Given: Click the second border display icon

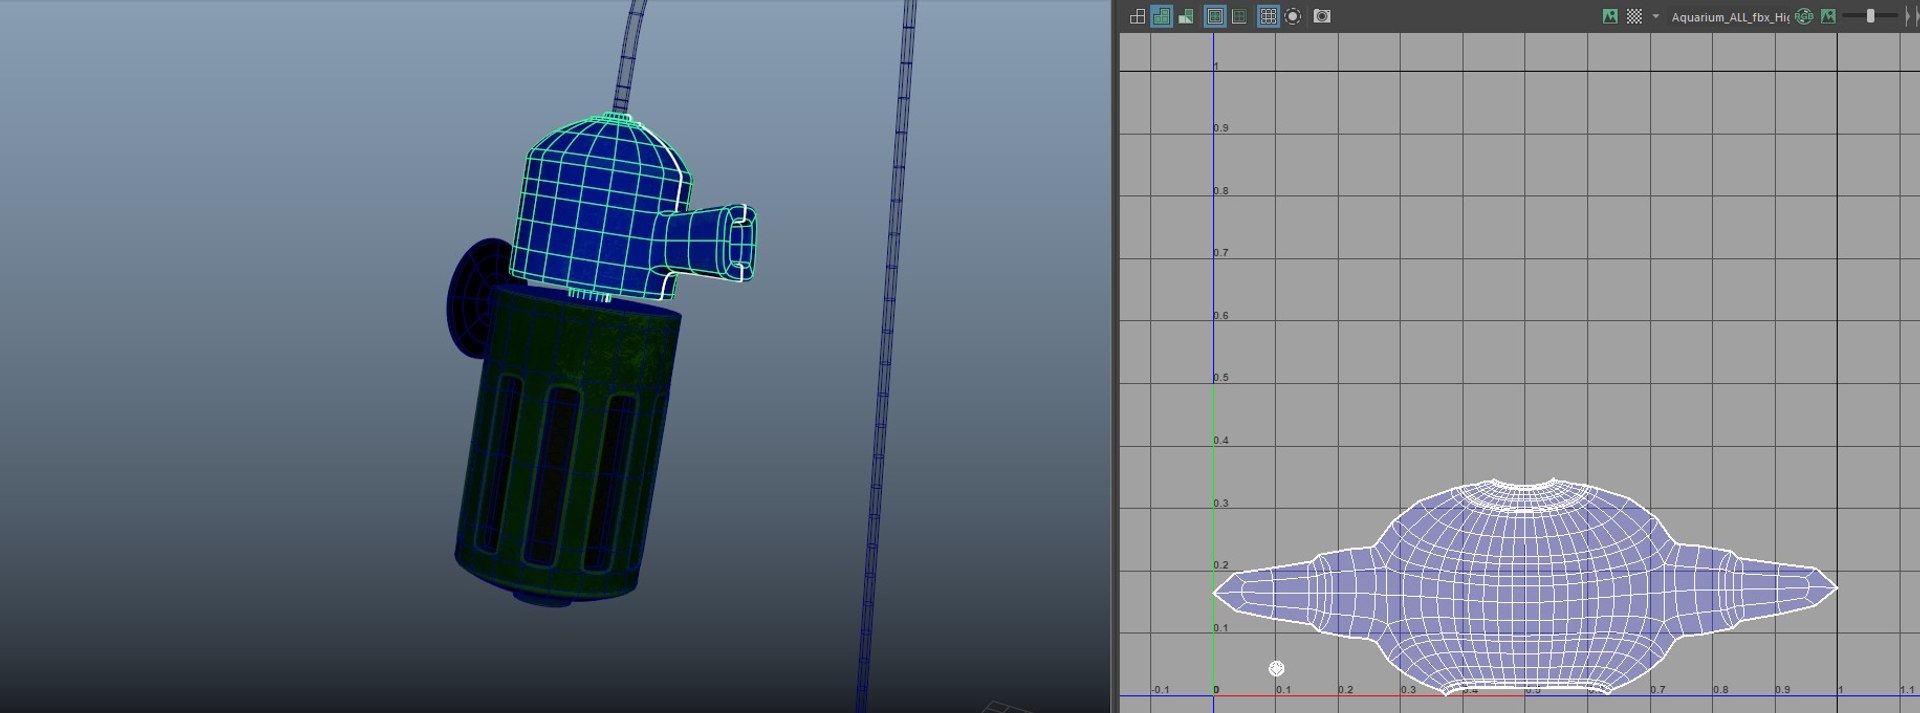Looking at the screenshot, I should click(x=1240, y=17).
